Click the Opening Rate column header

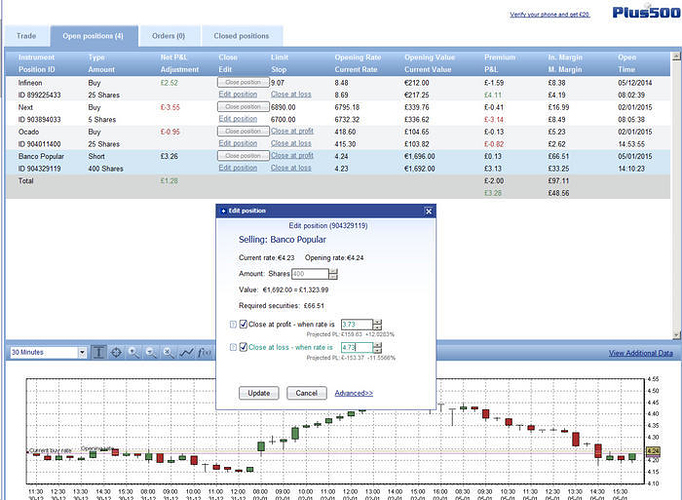click(358, 57)
